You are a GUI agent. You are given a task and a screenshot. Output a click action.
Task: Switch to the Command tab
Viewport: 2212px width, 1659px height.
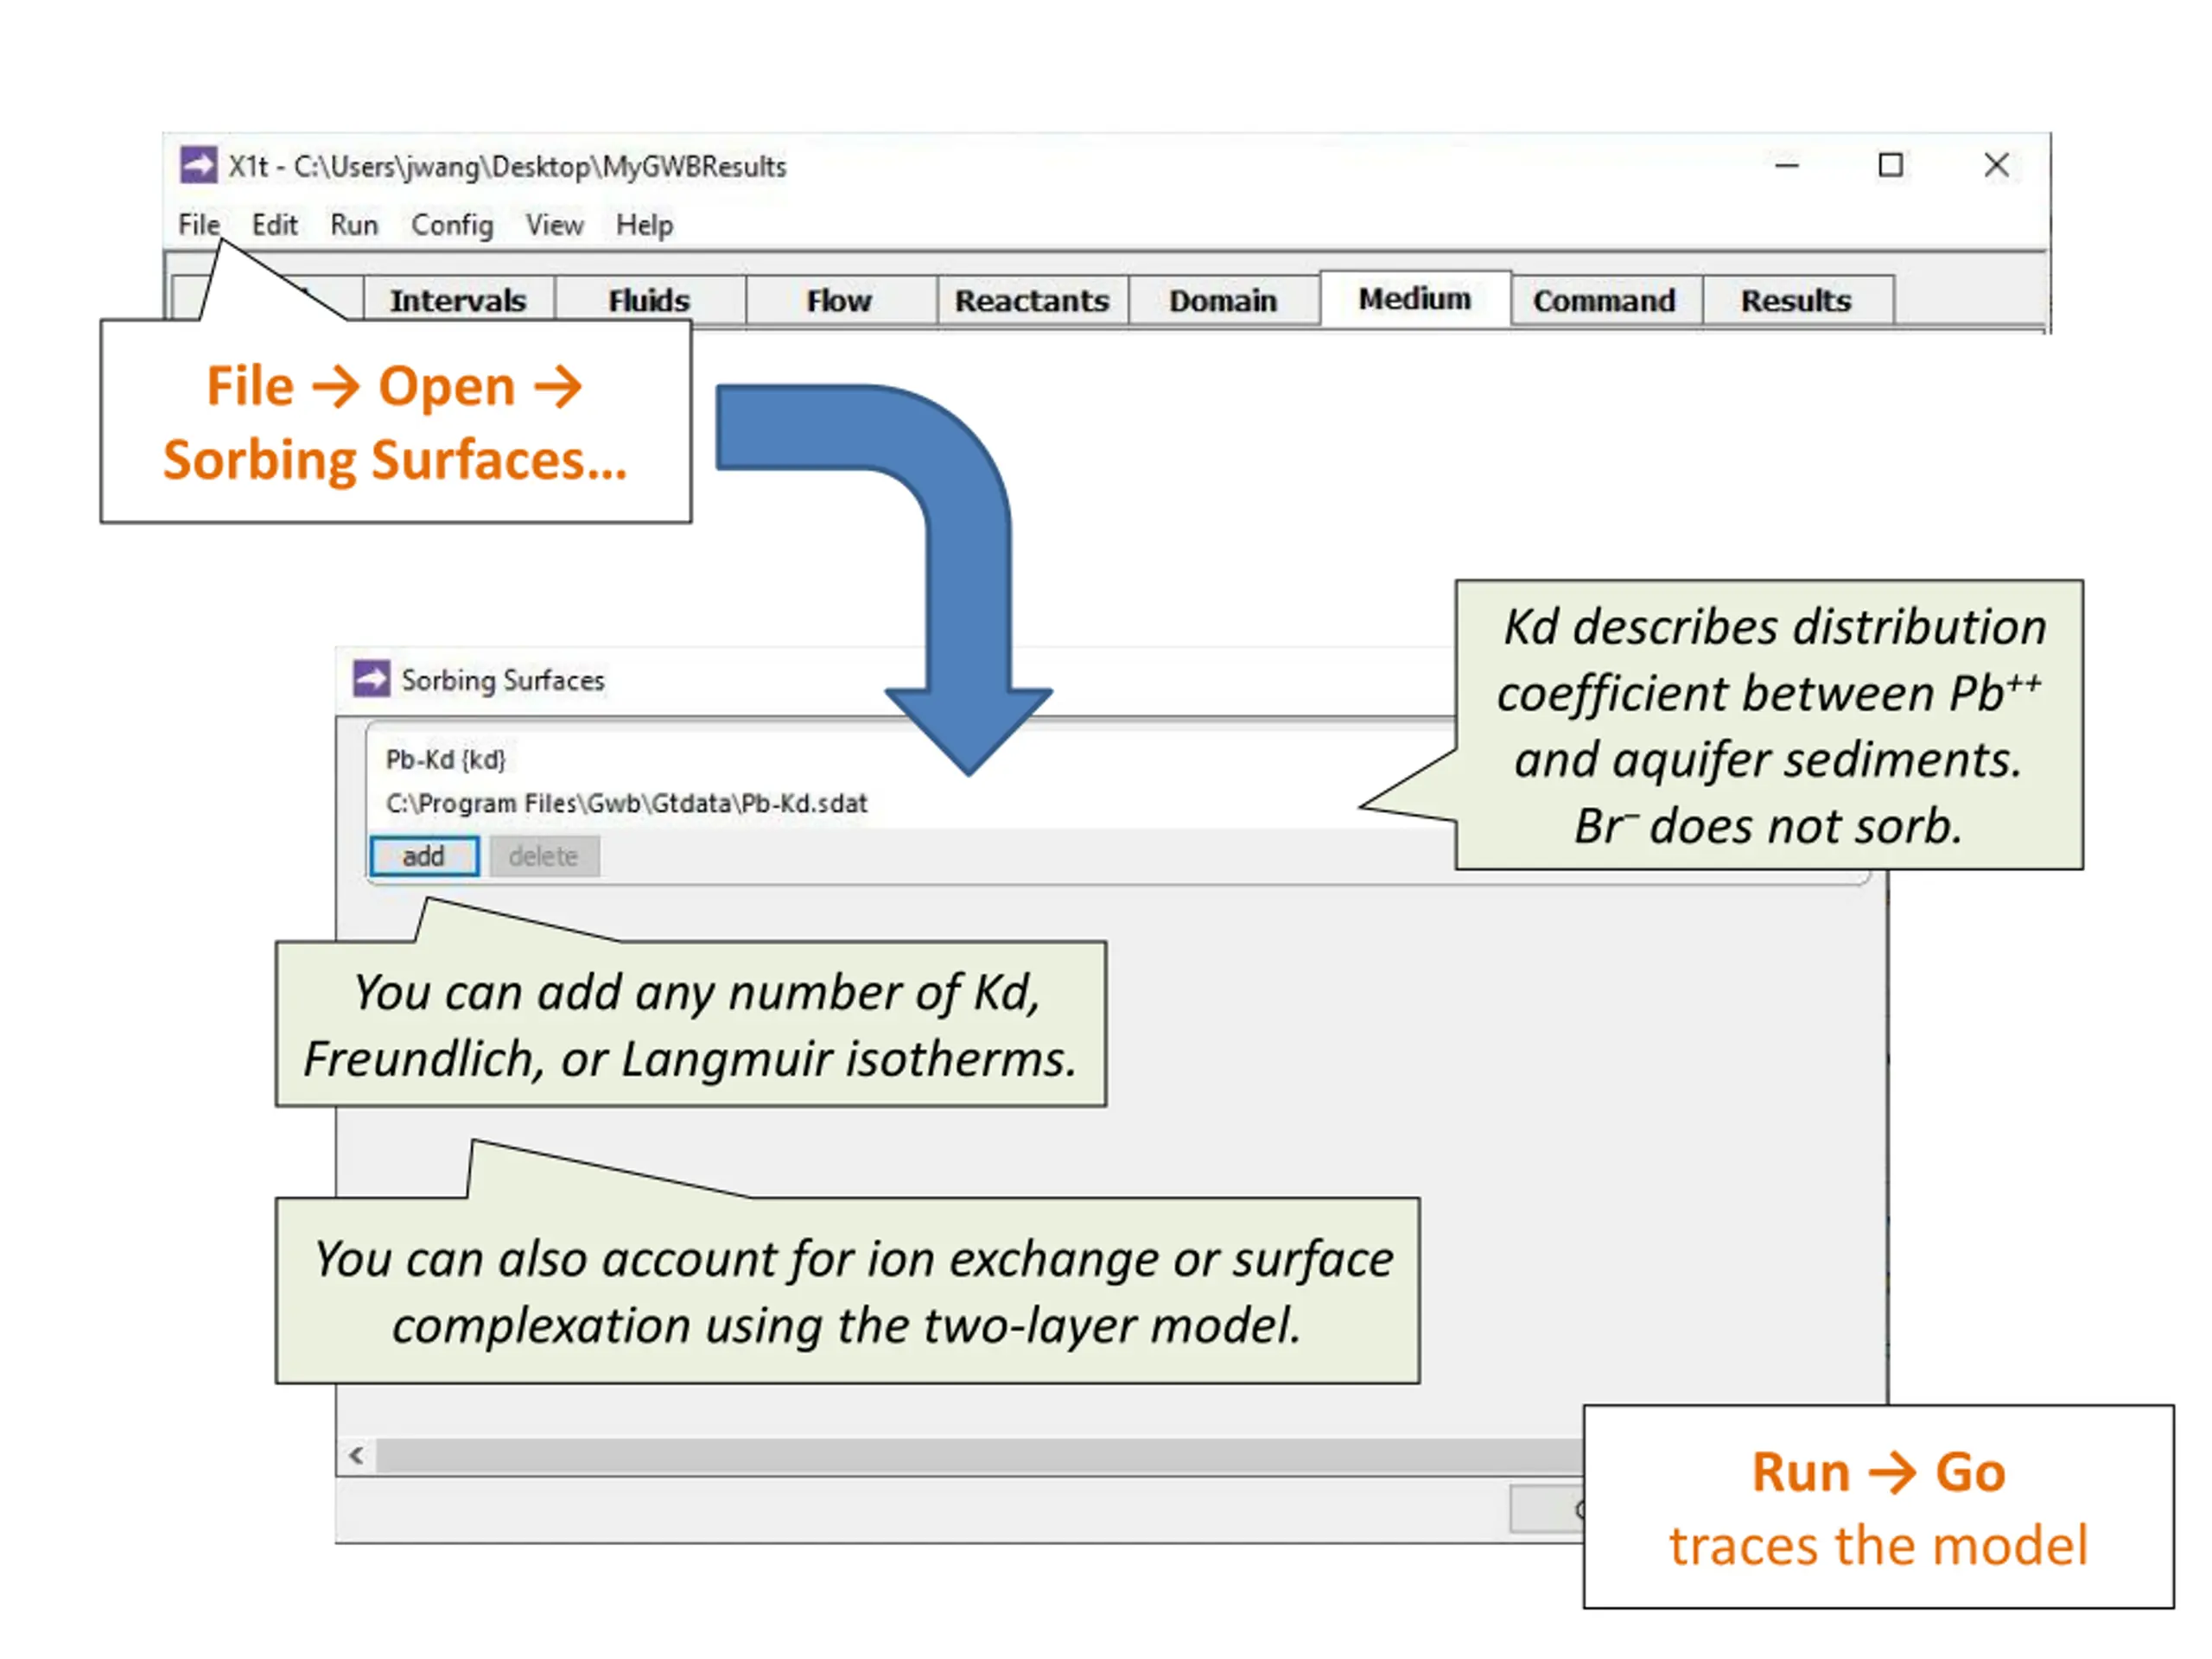tap(1605, 301)
